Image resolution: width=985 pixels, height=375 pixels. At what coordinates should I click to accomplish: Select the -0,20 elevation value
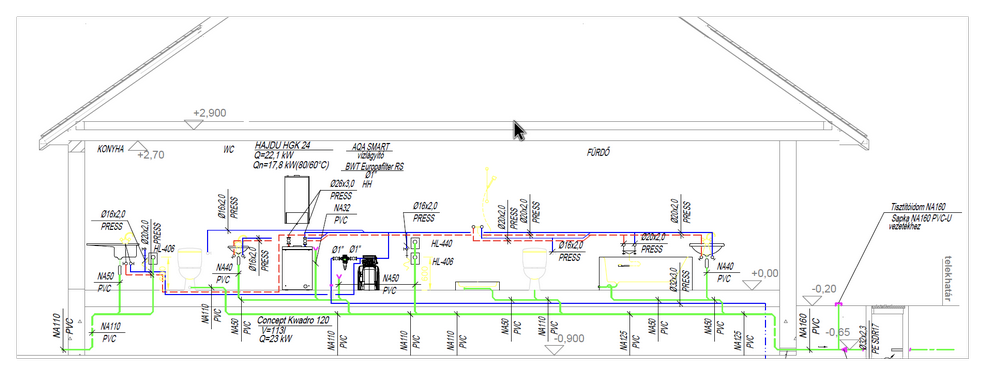point(824,289)
